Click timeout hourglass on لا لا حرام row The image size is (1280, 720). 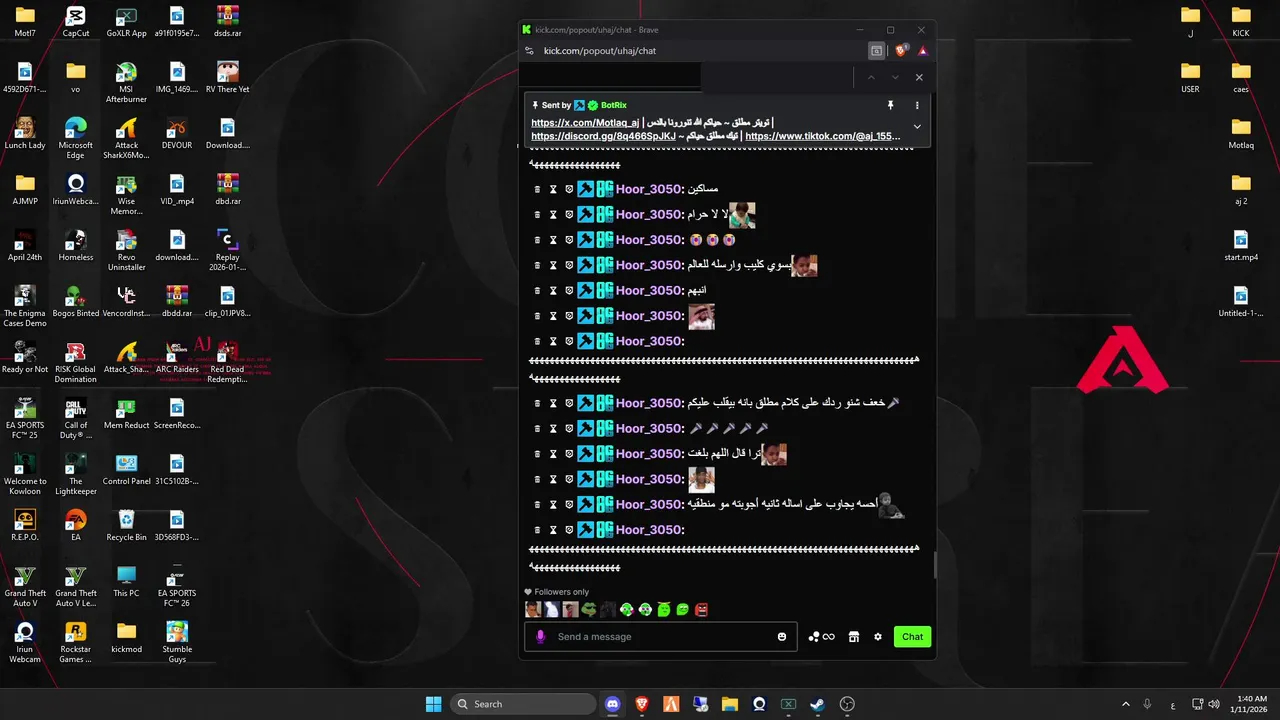(553, 214)
